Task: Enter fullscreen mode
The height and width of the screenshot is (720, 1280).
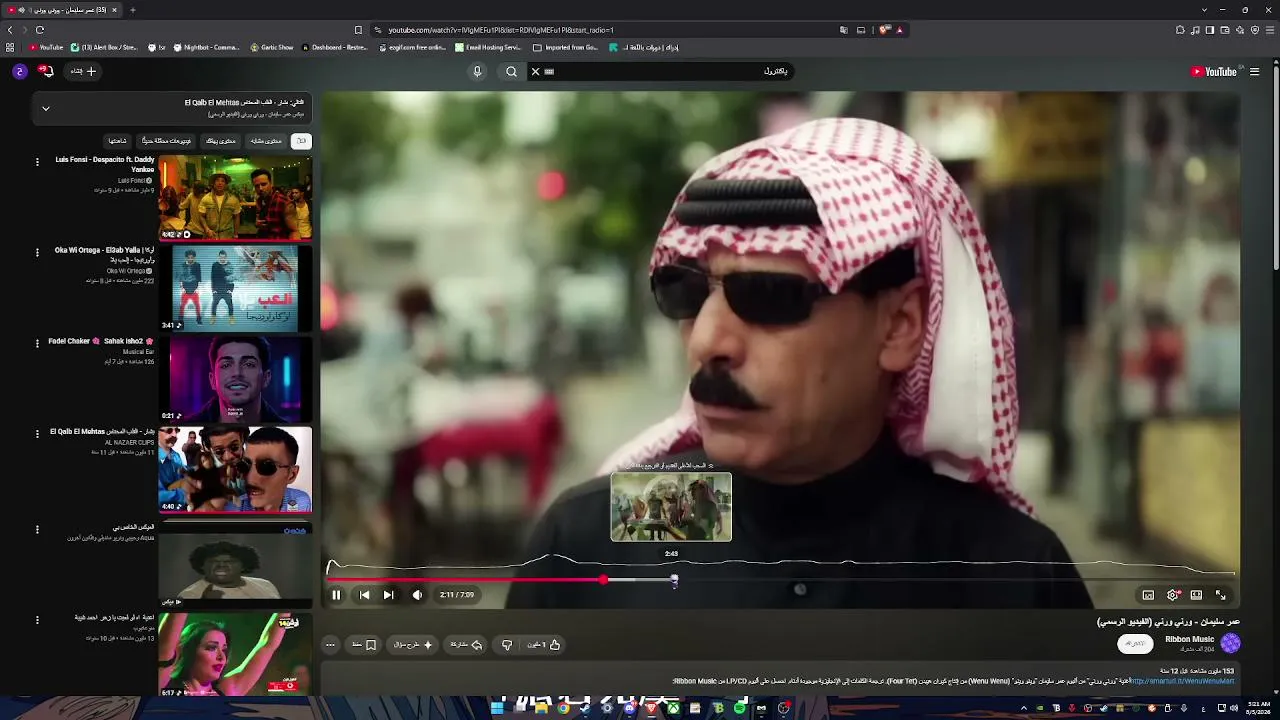Action: coord(1220,595)
